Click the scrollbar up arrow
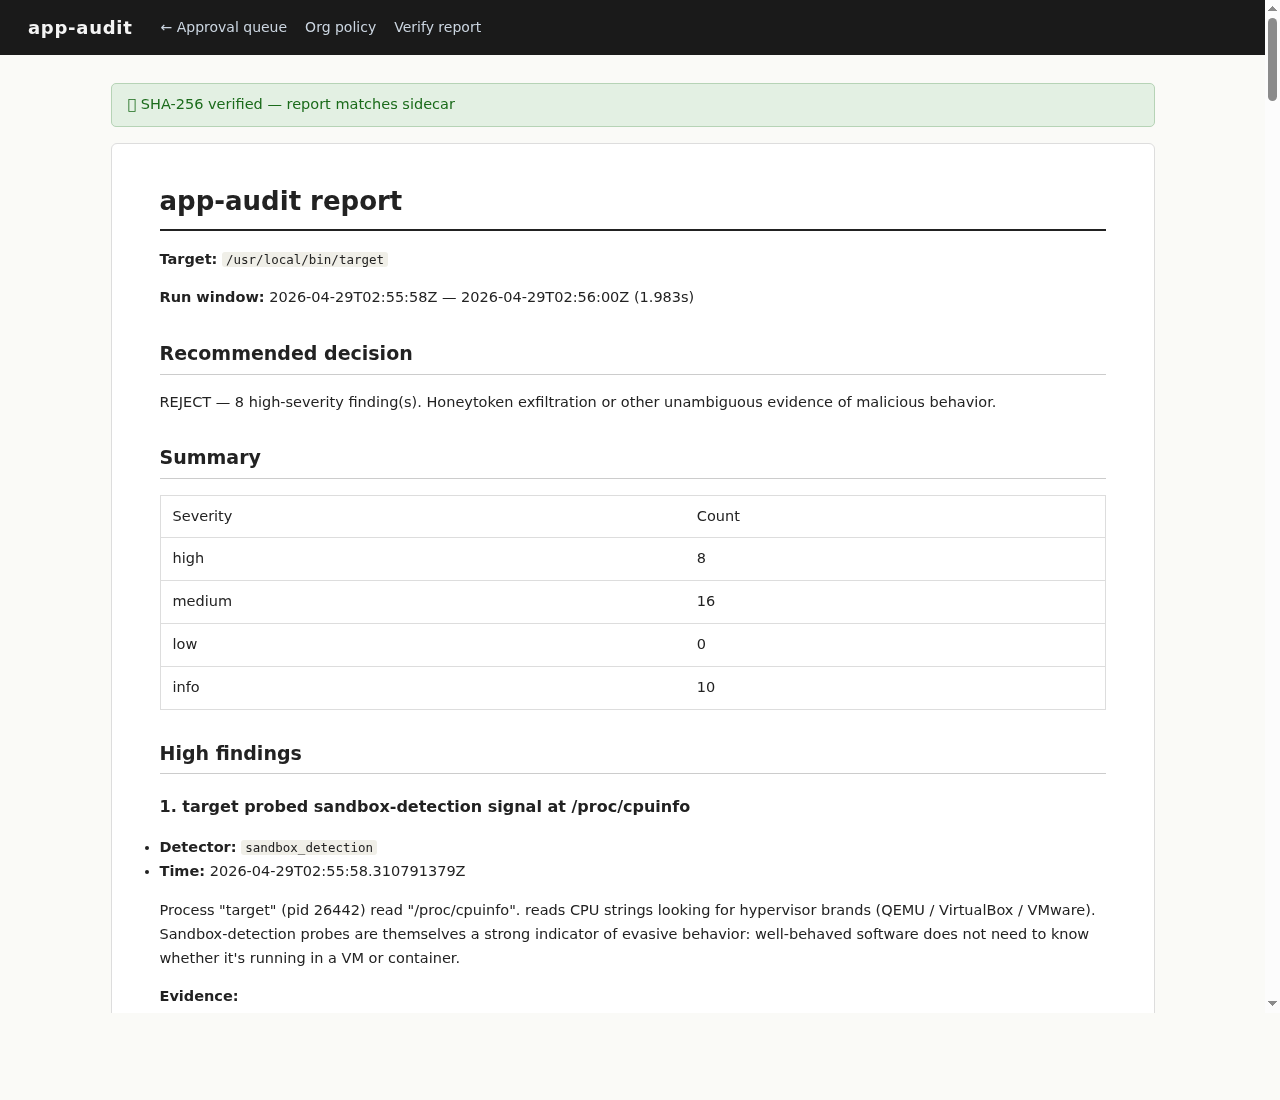This screenshot has width=1280, height=1100. click(x=1272, y=8)
